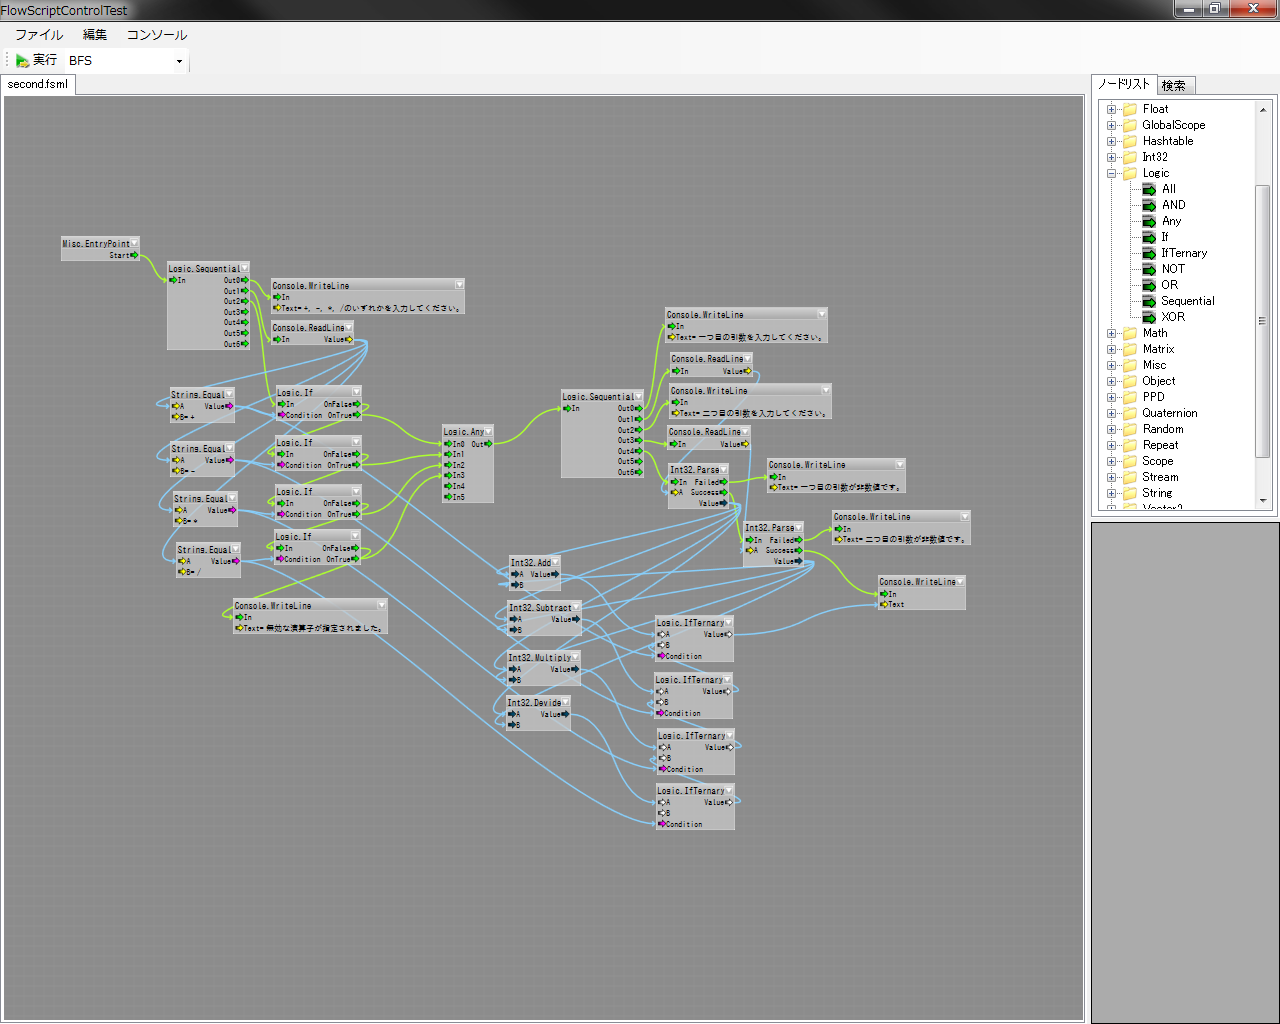Collapse the Logic folder in node list
1280x1024 pixels.
click(1111, 173)
